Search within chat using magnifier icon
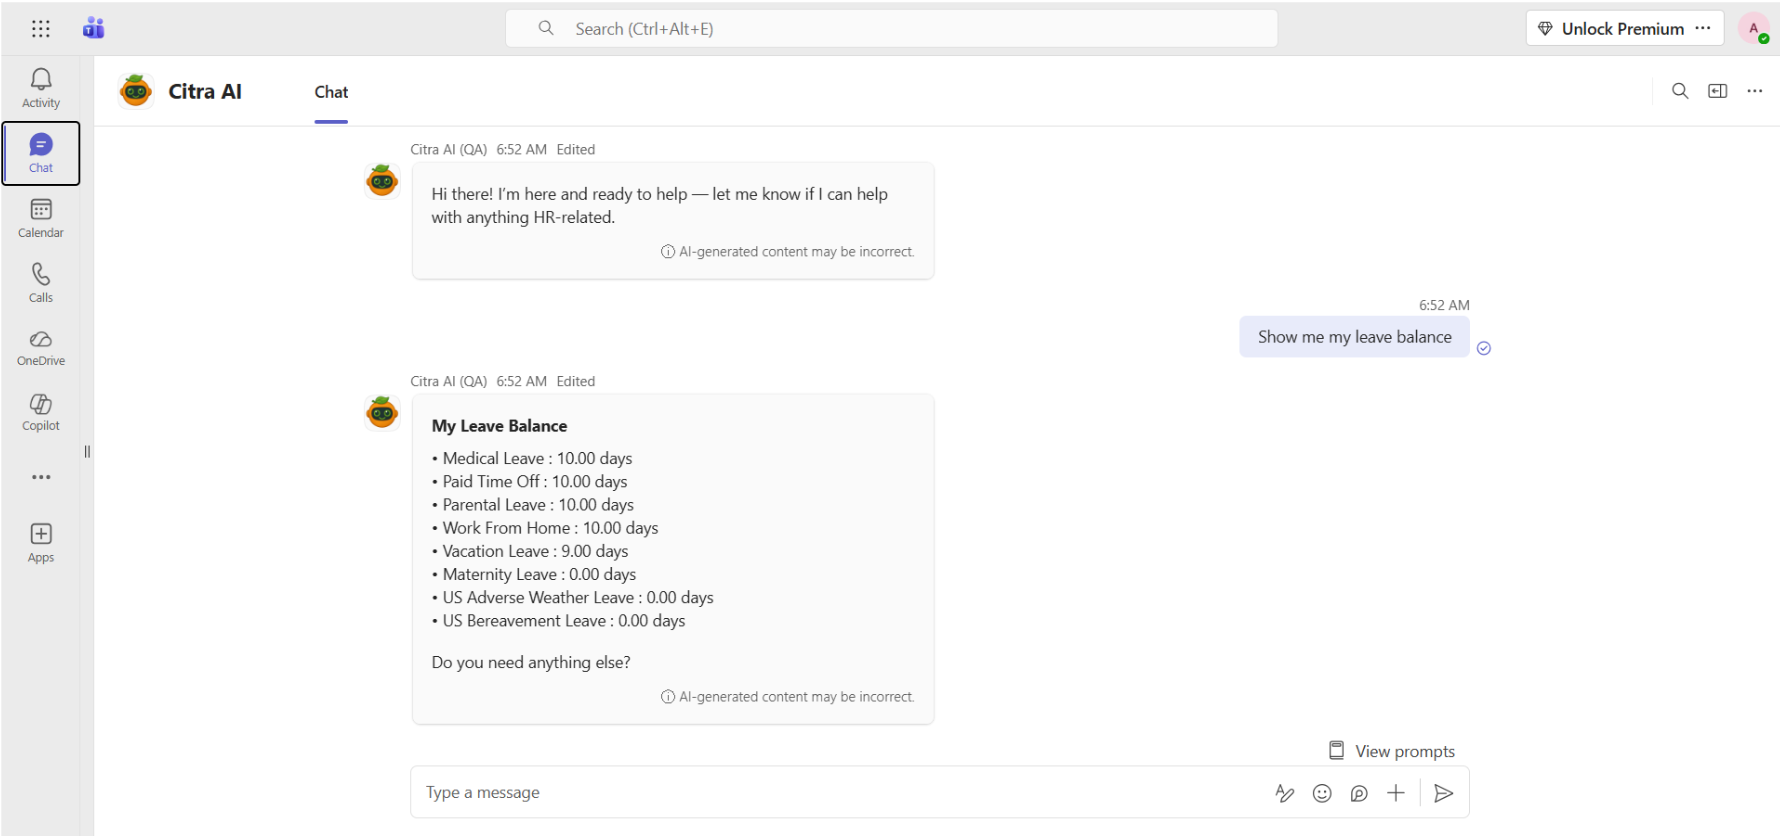This screenshot has width=1780, height=836. tap(1680, 91)
